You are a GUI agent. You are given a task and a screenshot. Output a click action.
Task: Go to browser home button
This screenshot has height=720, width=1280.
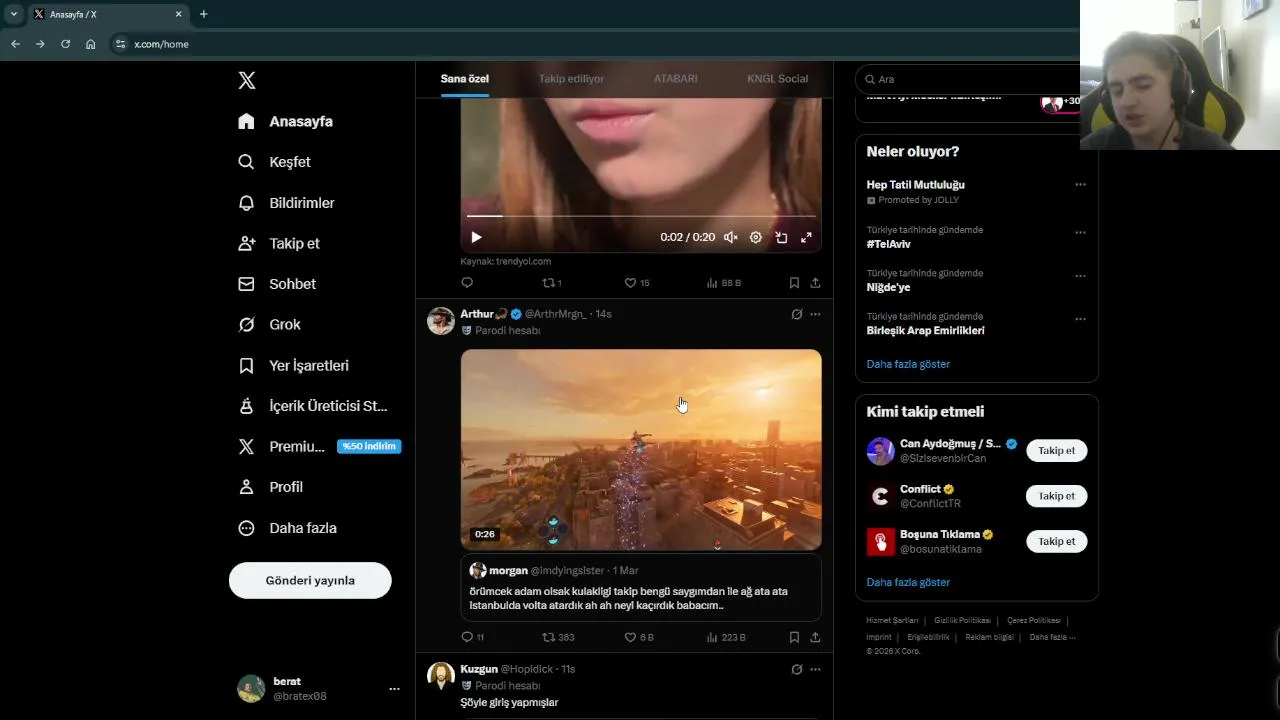coord(90,44)
